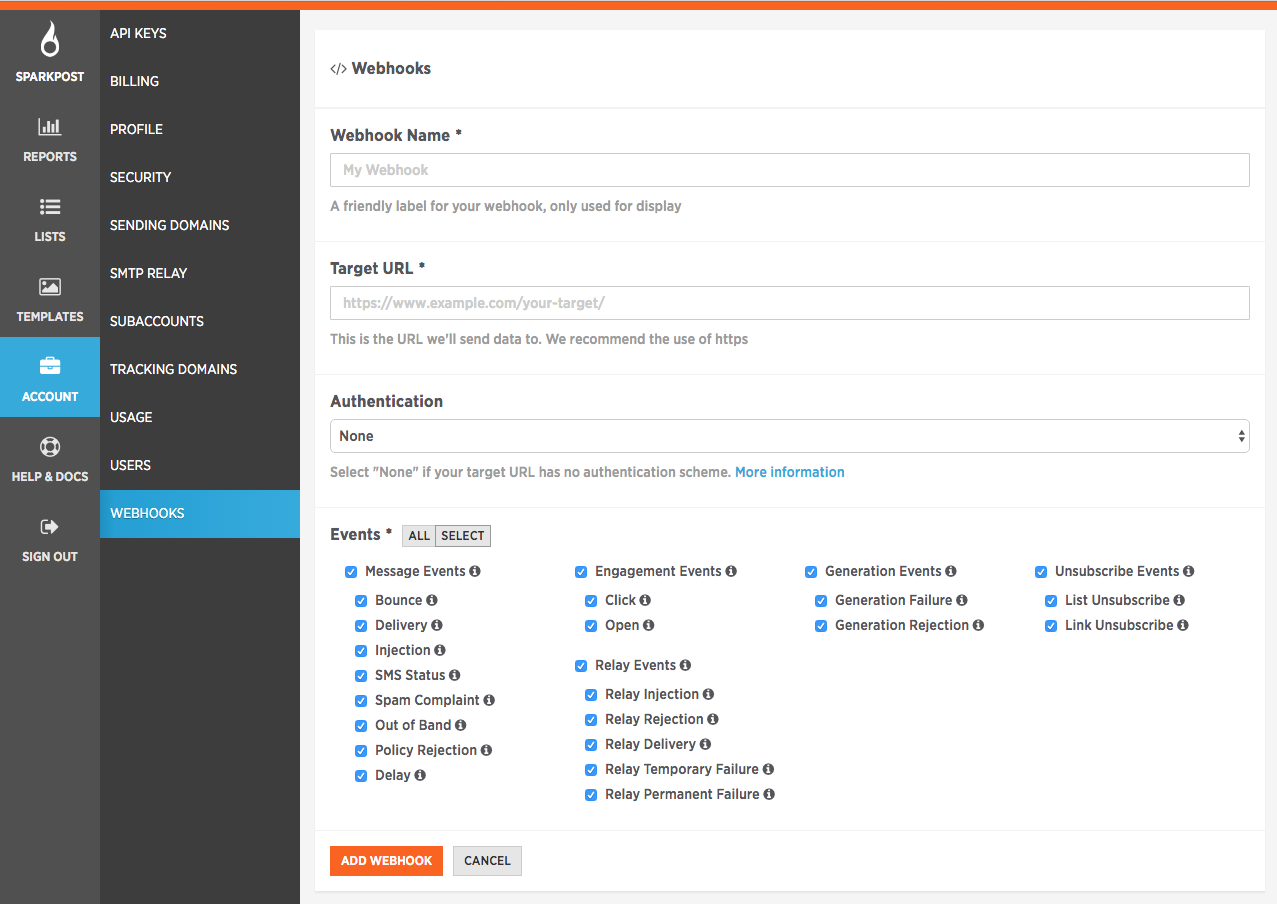Screen dimensions: 1277x904
Task: Open the More information link
Action: pos(789,472)
